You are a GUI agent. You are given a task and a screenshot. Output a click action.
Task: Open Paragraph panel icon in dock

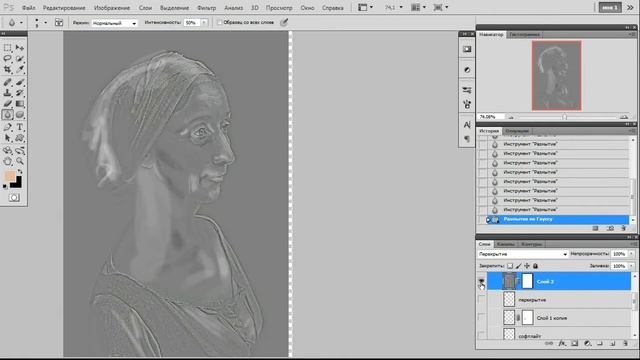pos(467,139)
